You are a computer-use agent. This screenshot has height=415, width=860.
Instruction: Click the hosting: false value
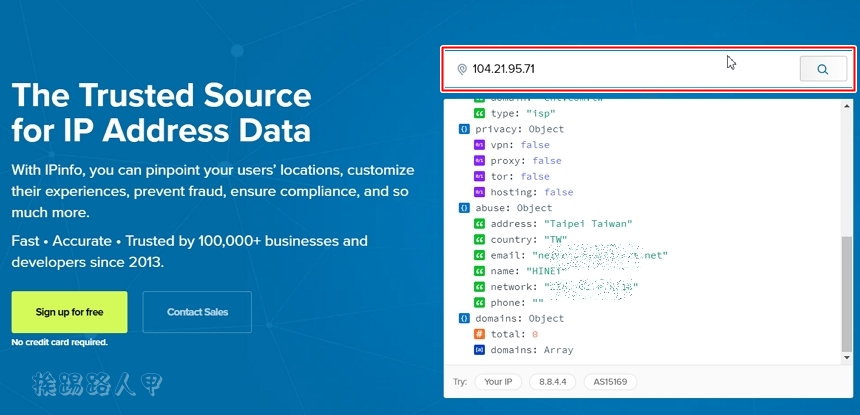pos(559,192)
